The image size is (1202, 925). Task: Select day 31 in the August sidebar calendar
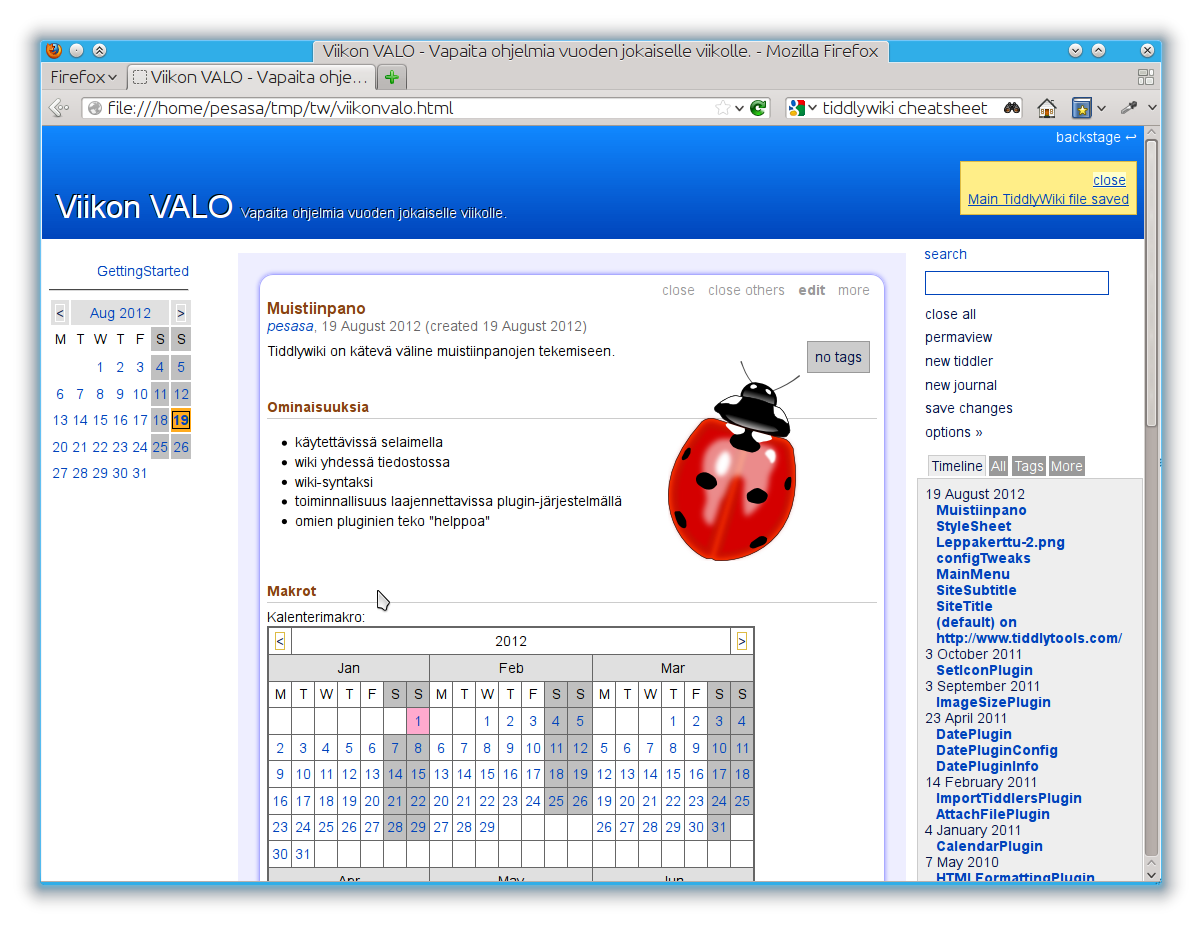click(140, 473)
